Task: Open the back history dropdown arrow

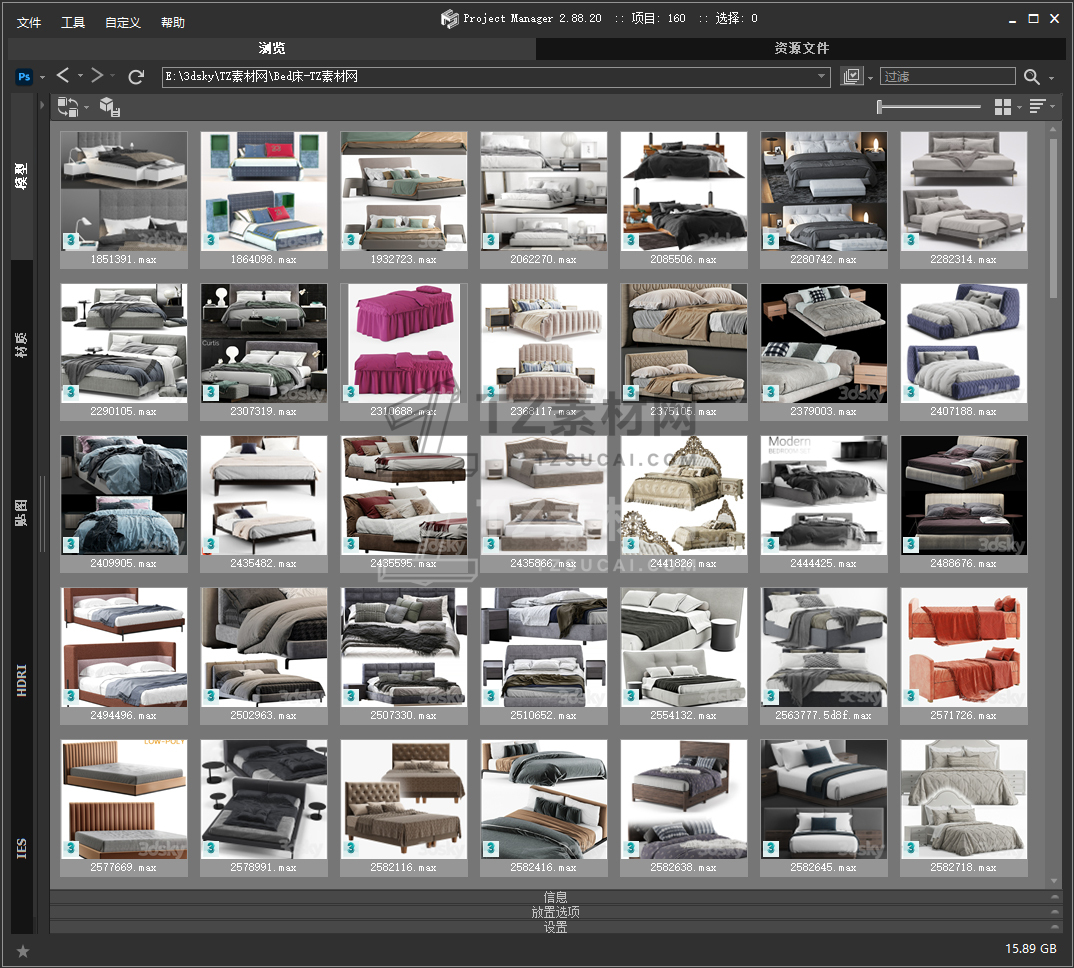Action: (x=80, y=75)
